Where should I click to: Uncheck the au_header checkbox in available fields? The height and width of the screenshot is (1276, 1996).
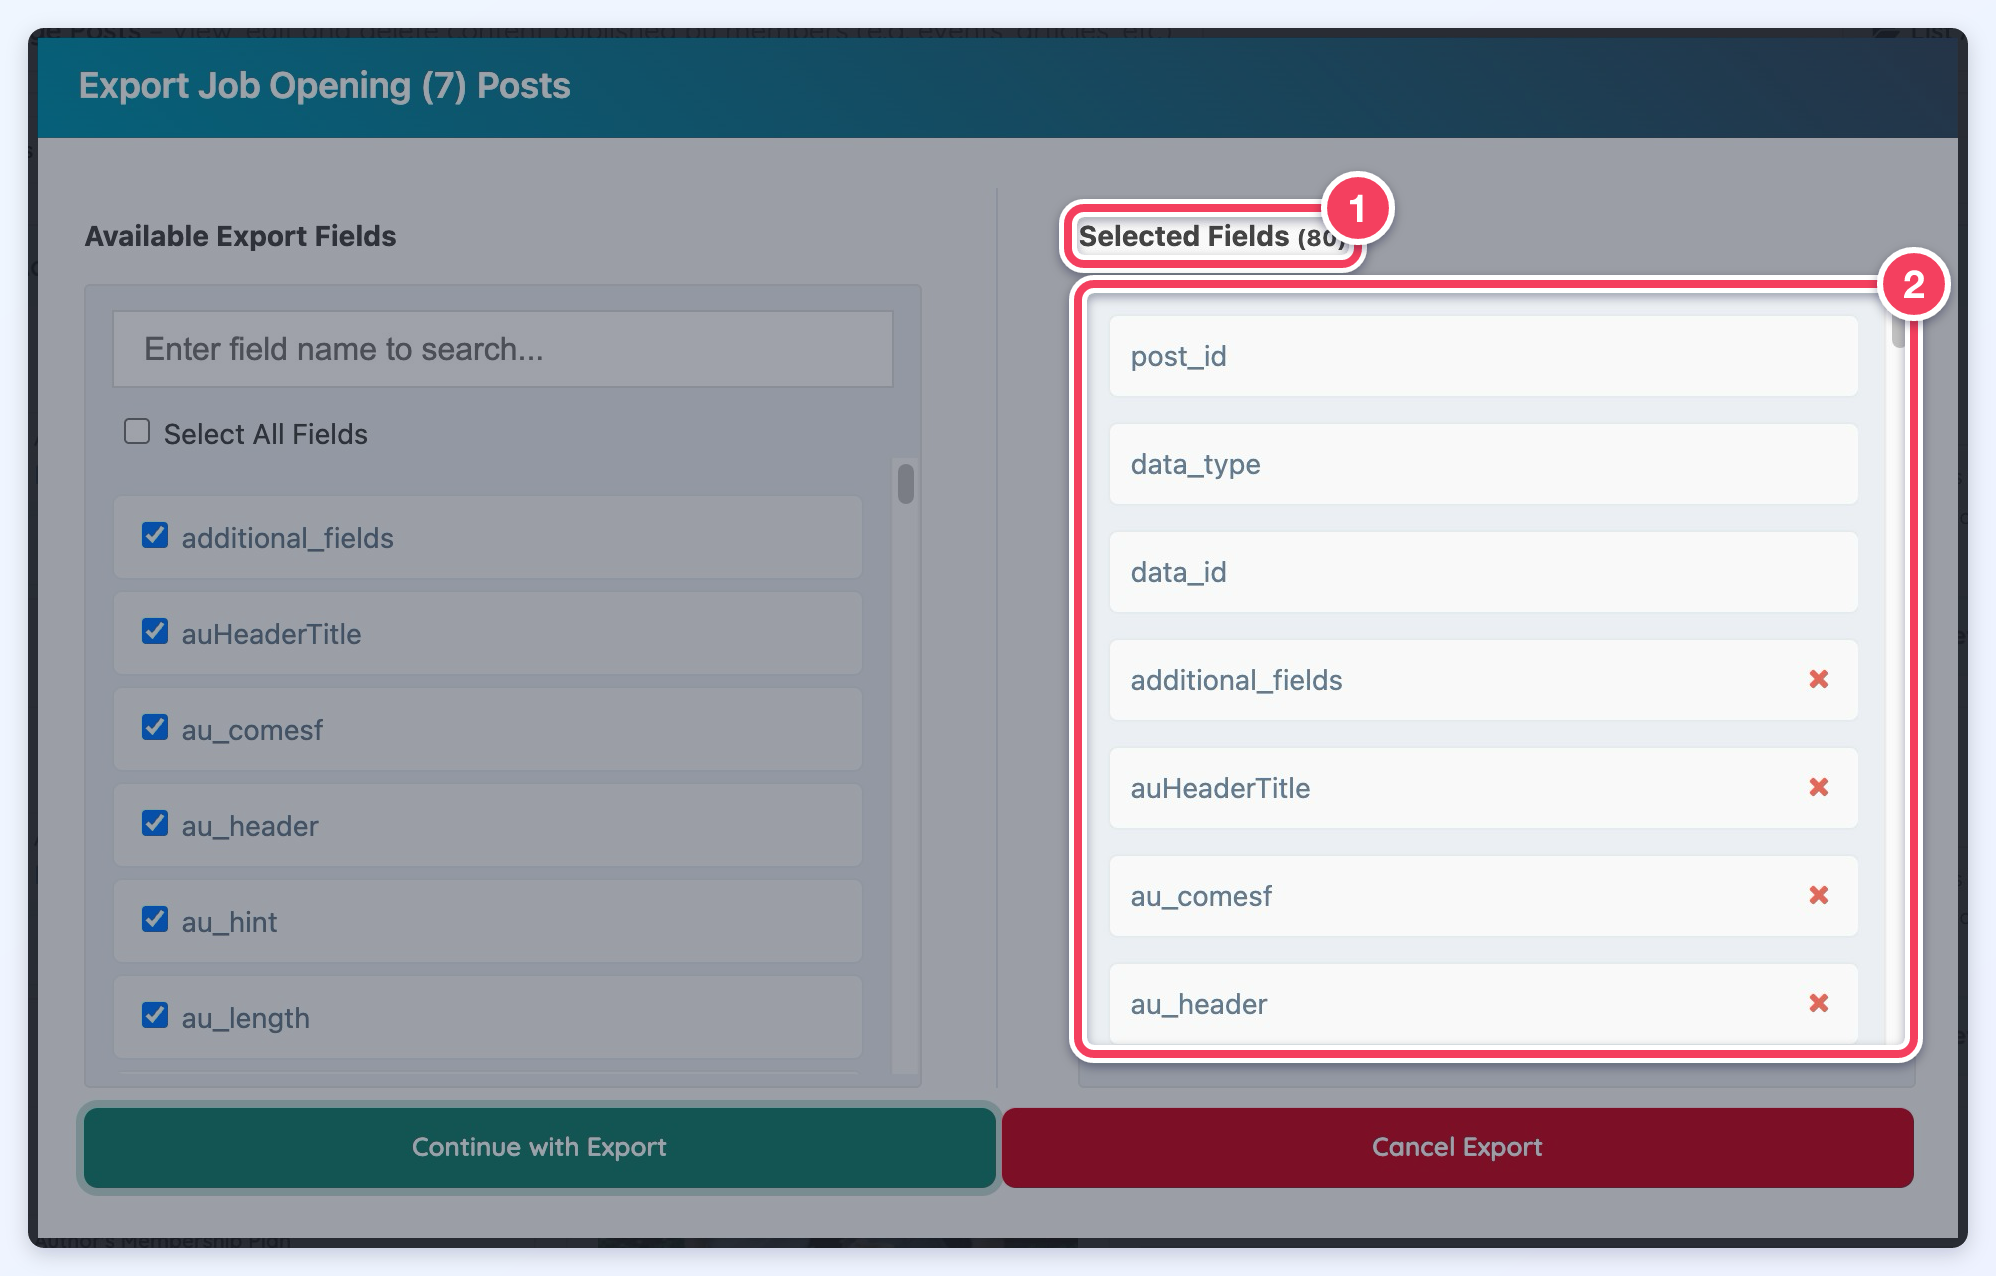(155, 823)
